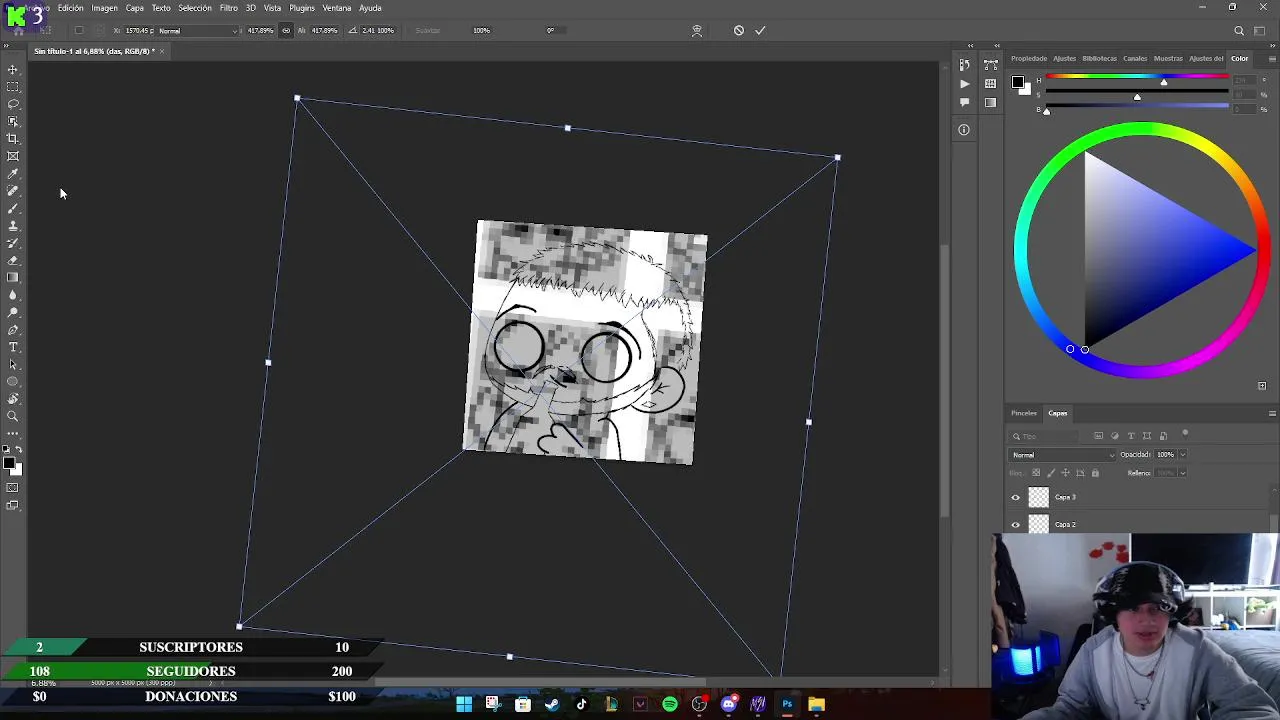Switch to the Bibliotecas tab
Viewport: 1280px width, 720px height.
(x=1100, y=58)
